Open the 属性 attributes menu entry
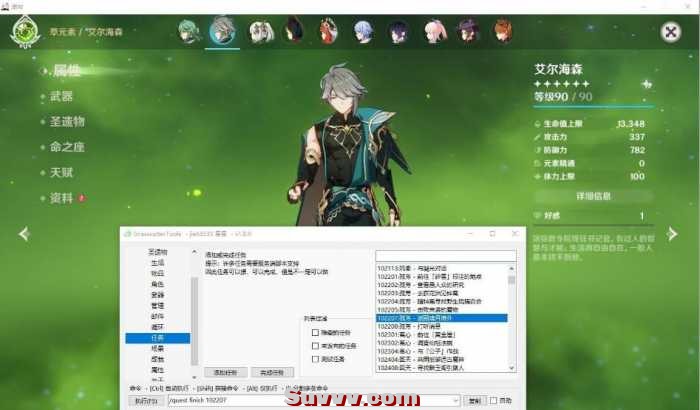The height and width of the screenshot is (410, 700). pyautogui.click(x=67, y=71)
